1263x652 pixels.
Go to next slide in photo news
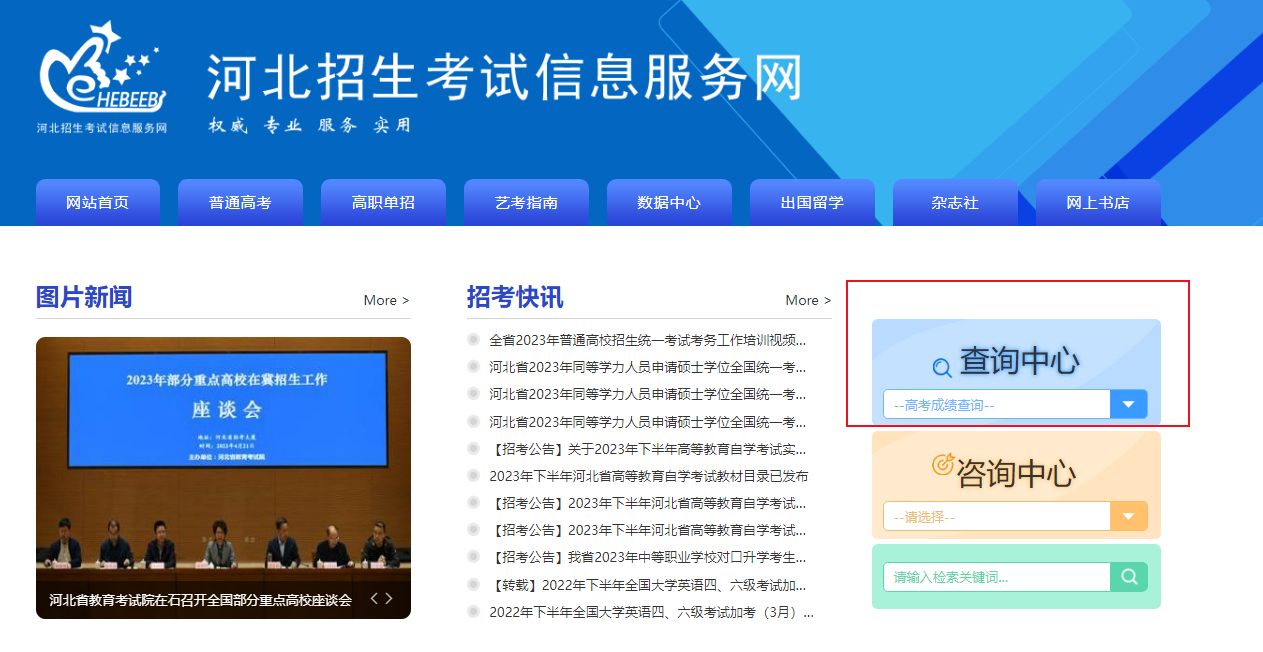(389, 598)
